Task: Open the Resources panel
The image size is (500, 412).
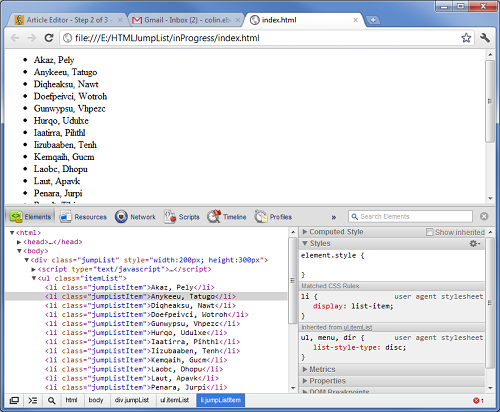Action: (x=83, y=217)
